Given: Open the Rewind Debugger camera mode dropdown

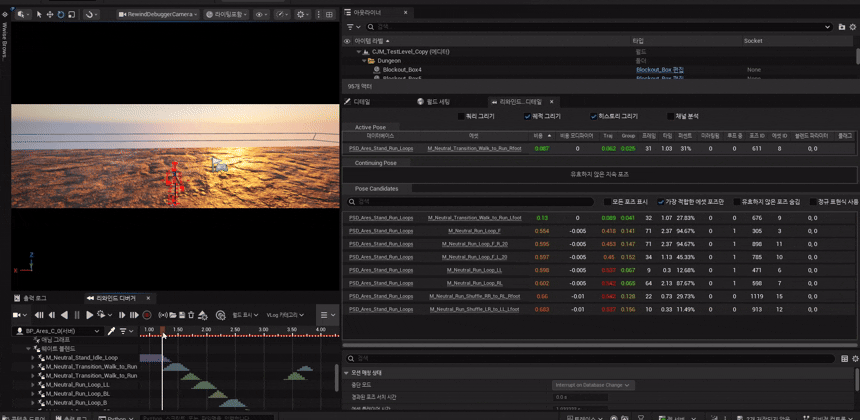Looking at the screenshot, I should coord(20,315).
